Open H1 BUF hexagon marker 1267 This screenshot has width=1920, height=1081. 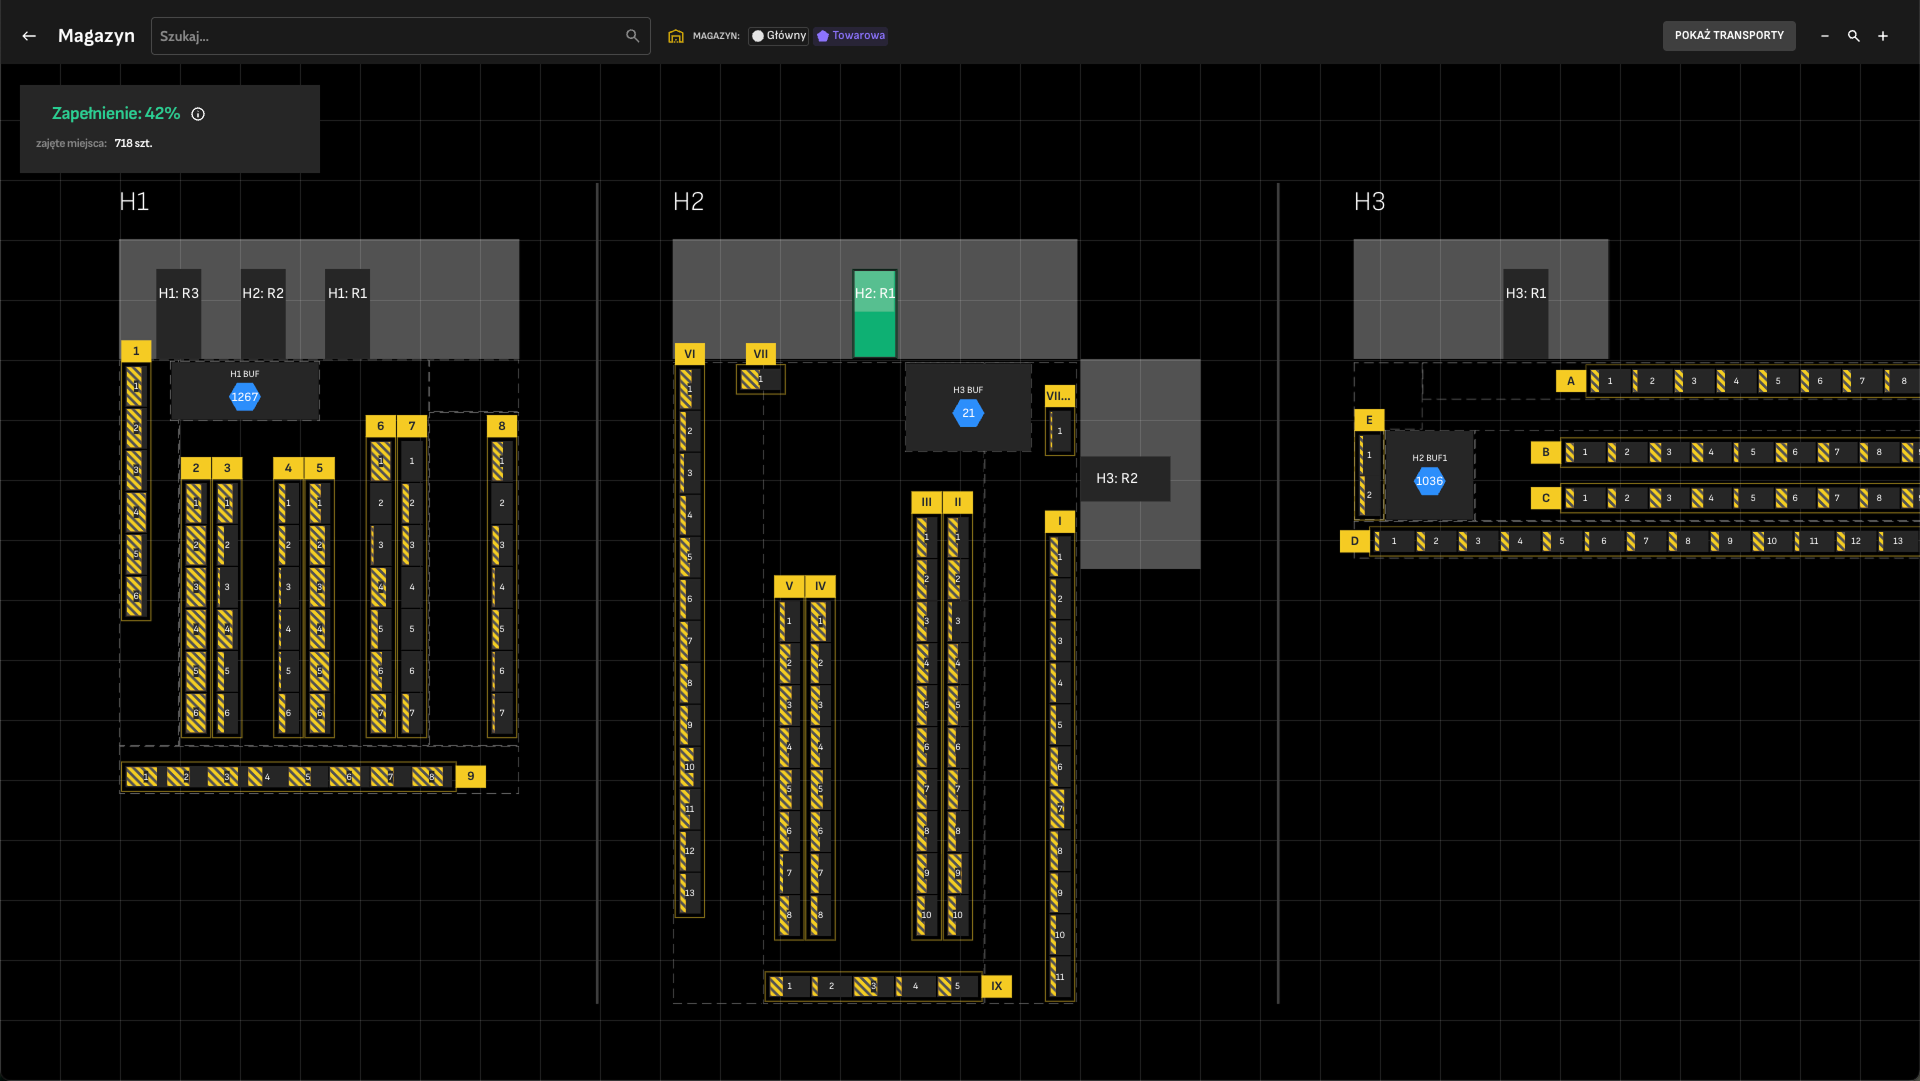click(x=245, y=397)
